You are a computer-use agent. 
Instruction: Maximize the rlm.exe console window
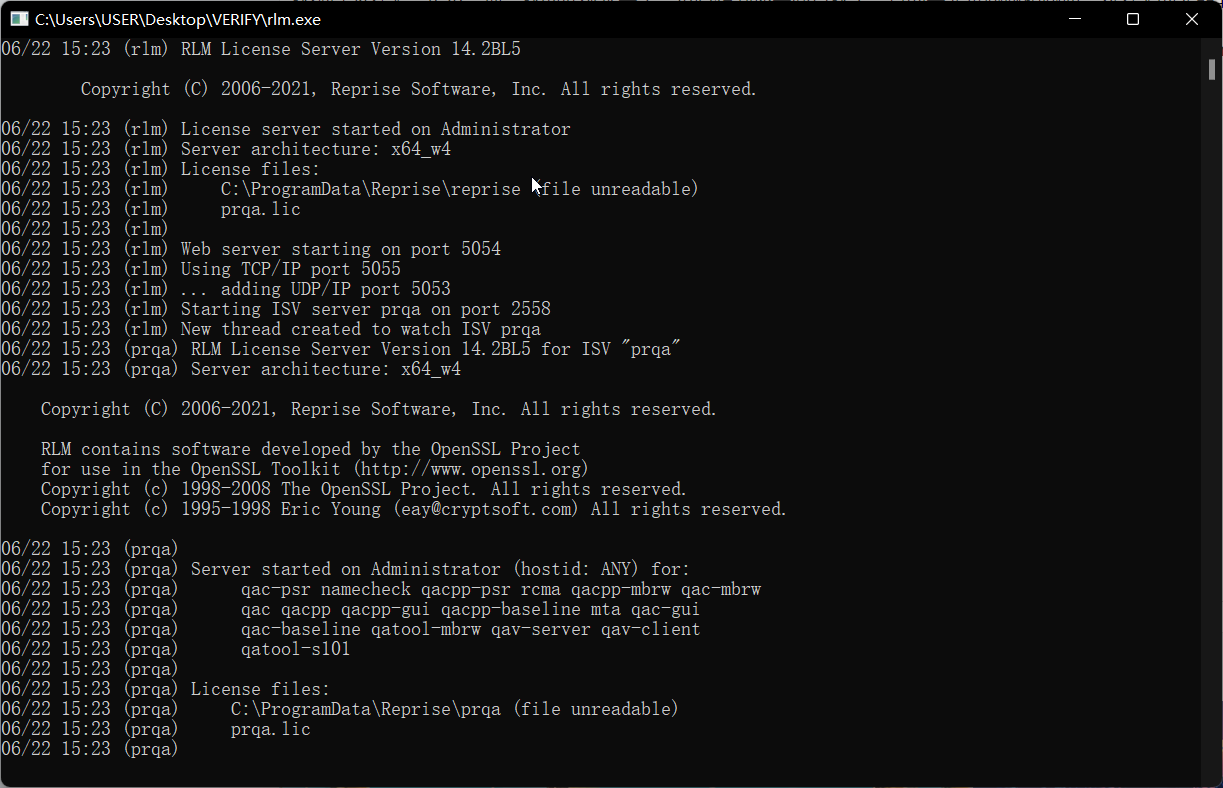1133,19
